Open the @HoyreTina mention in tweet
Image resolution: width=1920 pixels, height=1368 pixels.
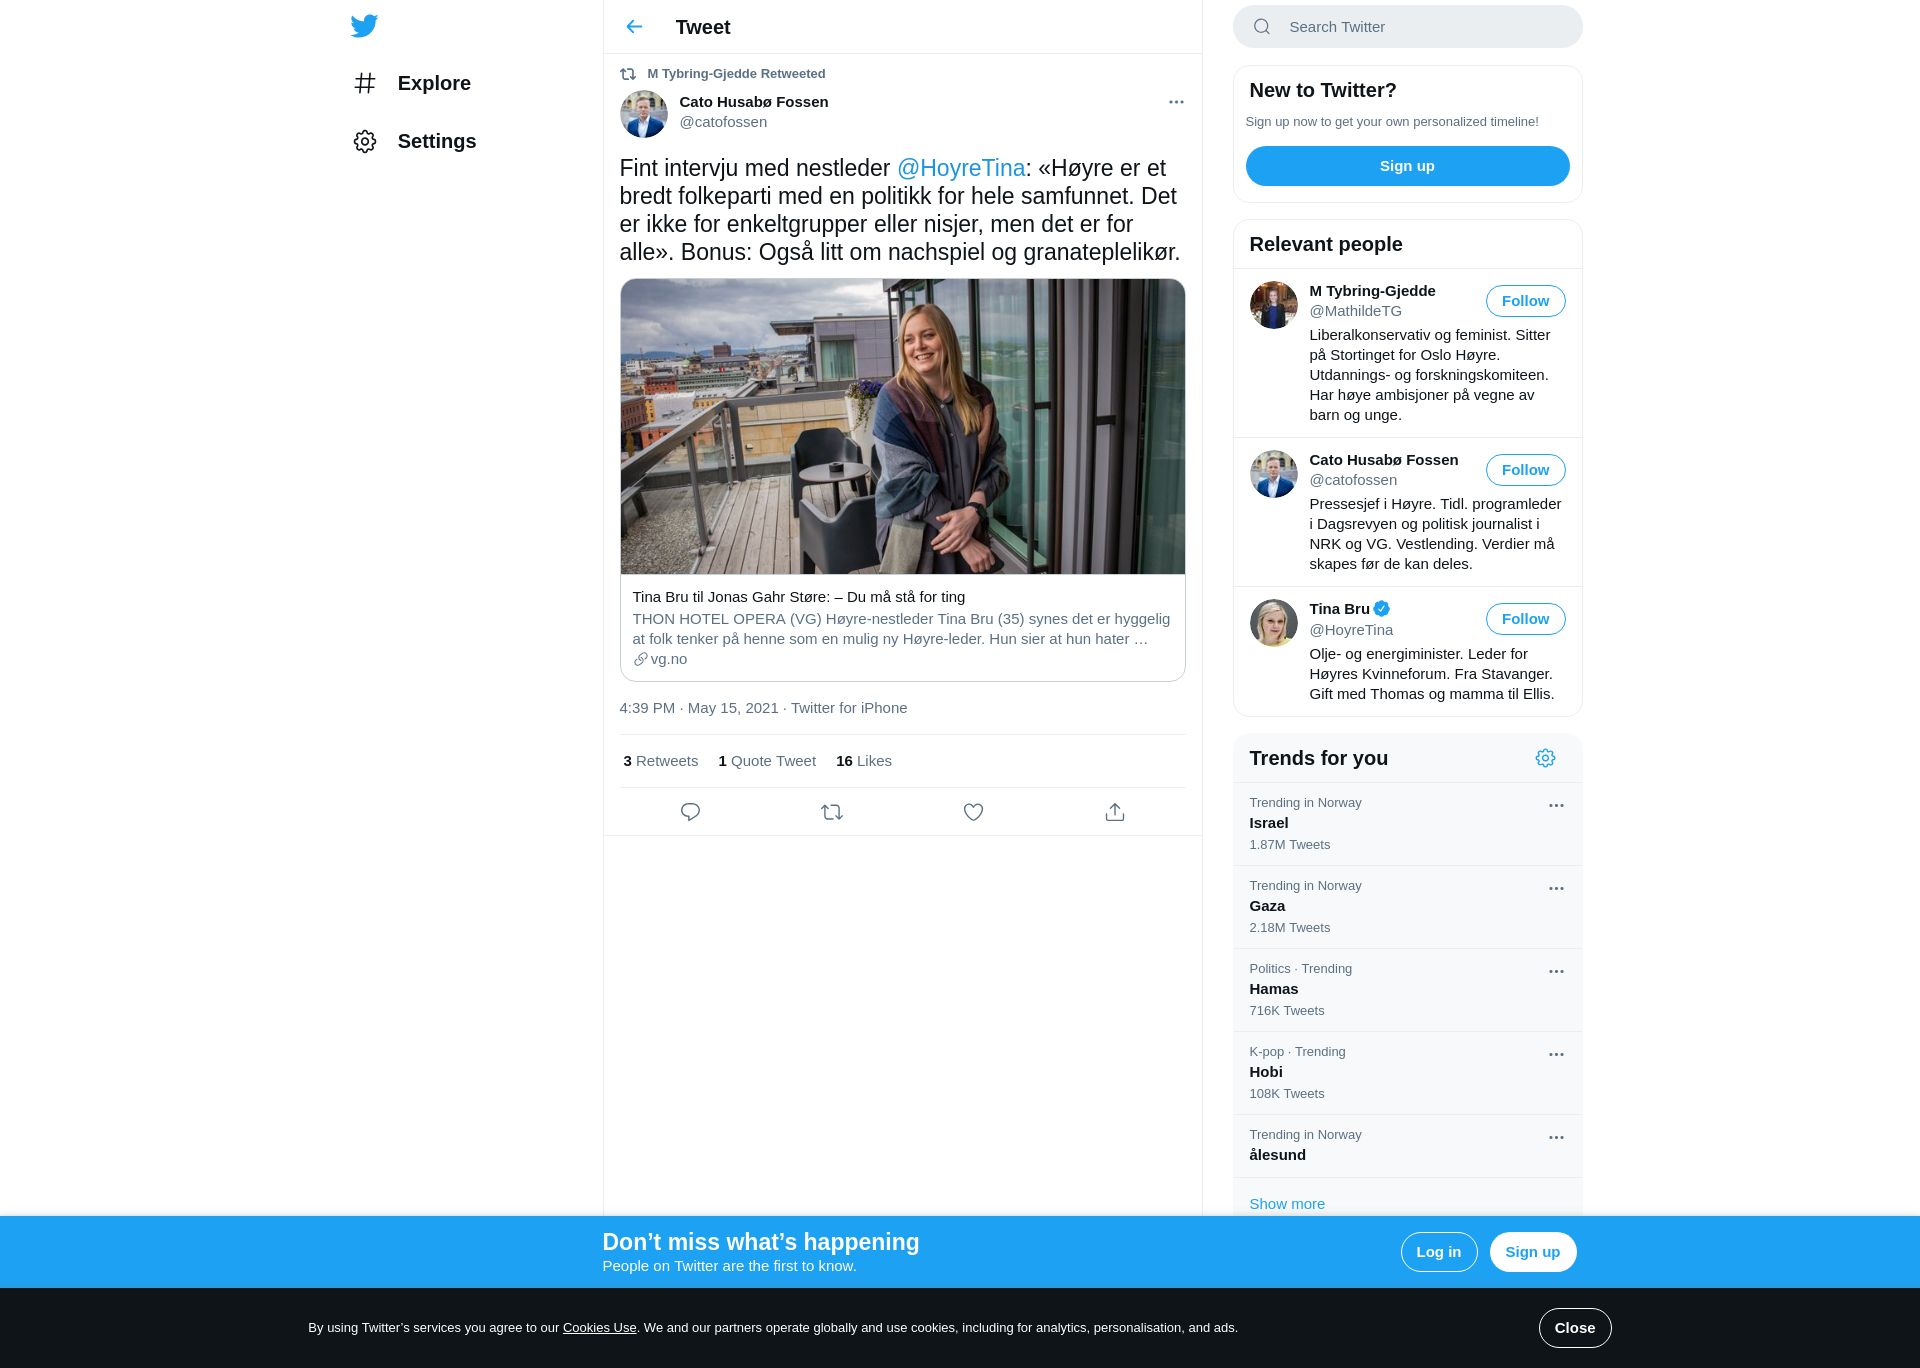[961, 168]
